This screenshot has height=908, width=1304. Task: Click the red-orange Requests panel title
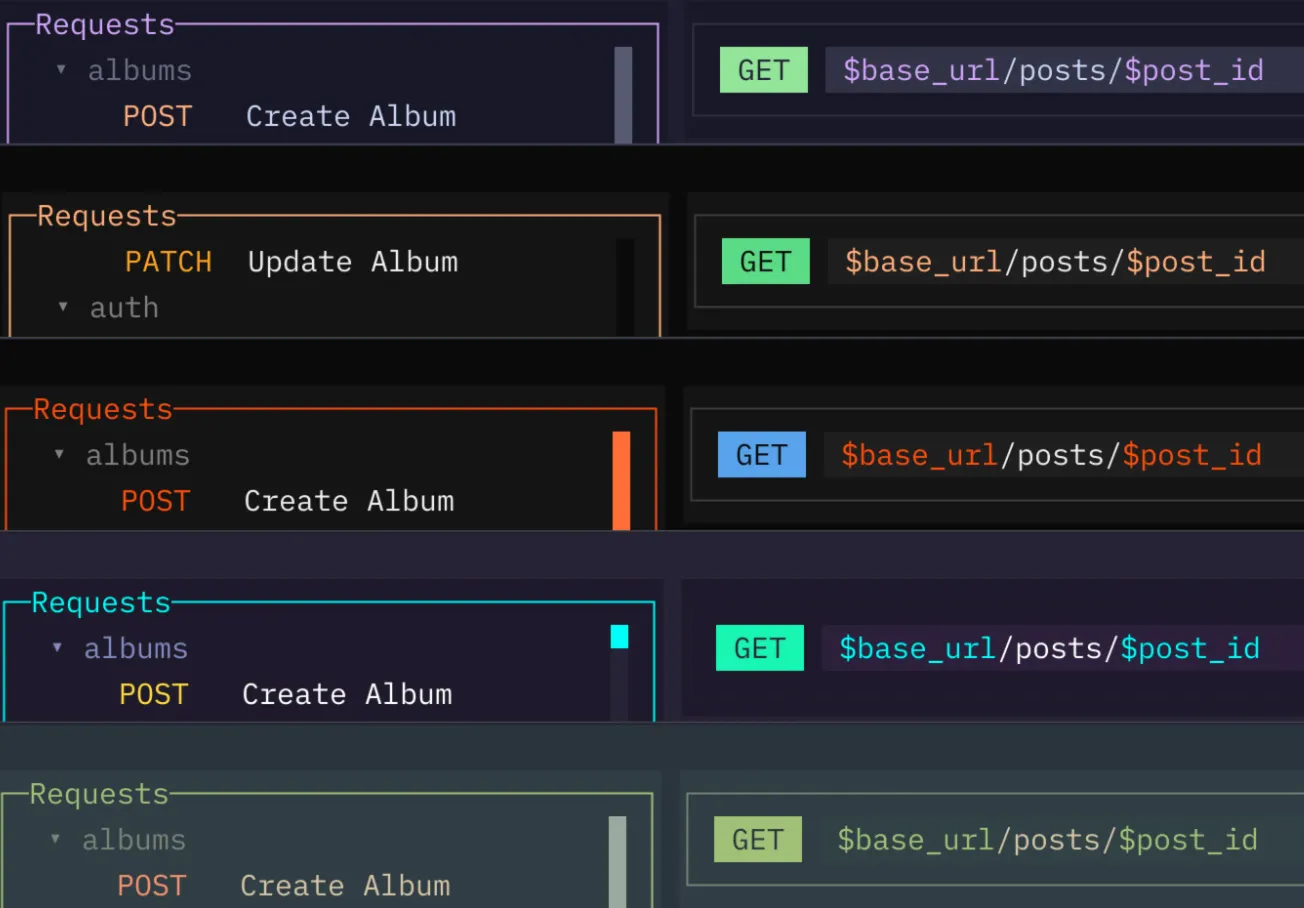coord(103,409)
